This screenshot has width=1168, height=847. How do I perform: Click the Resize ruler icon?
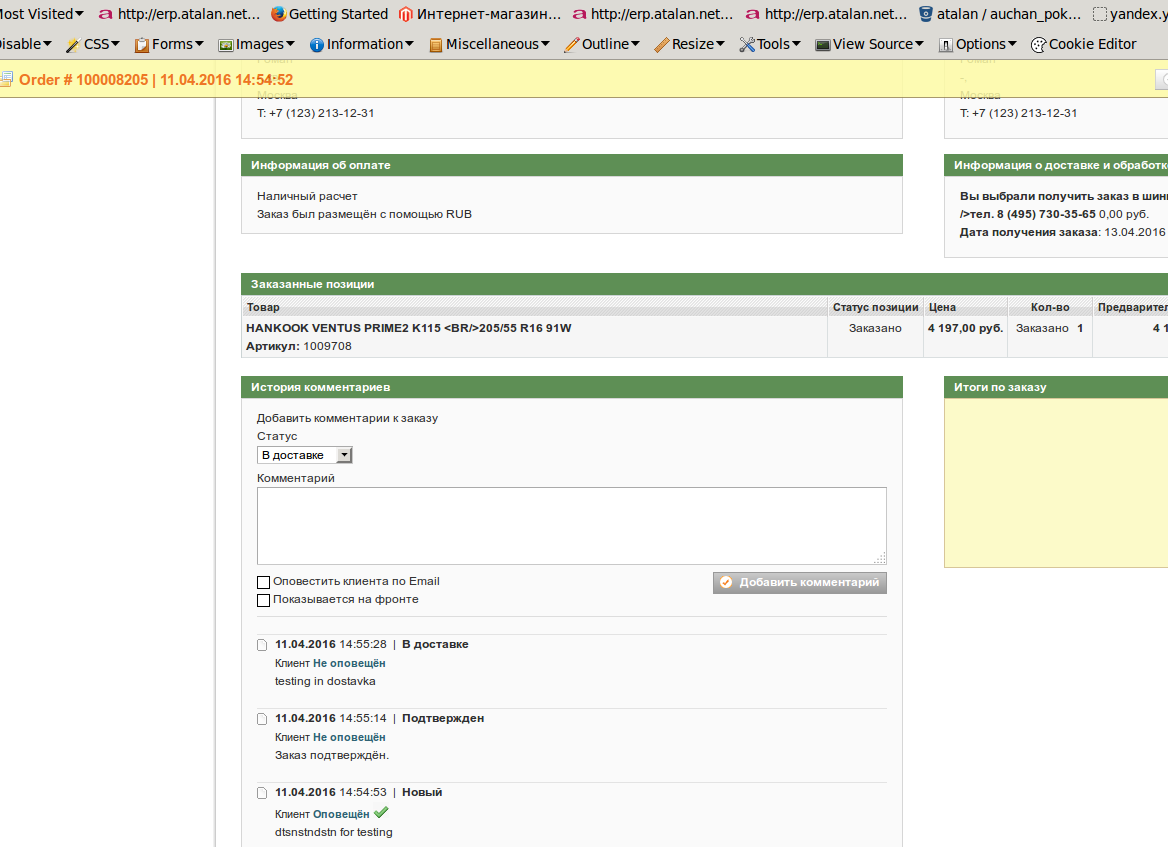[661, 45]
